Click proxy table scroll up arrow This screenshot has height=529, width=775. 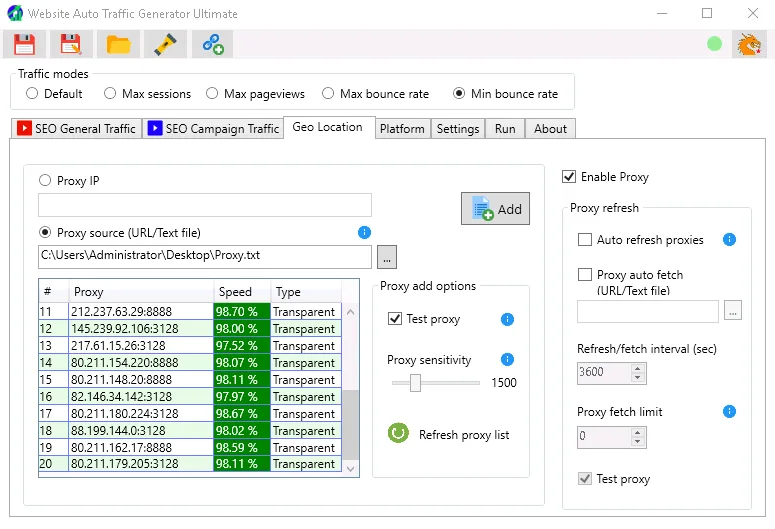point(351,312)
